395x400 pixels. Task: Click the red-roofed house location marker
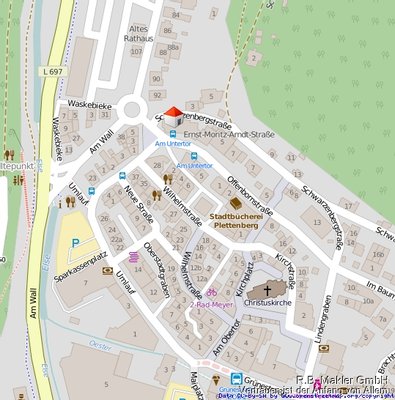click(174, 116)
